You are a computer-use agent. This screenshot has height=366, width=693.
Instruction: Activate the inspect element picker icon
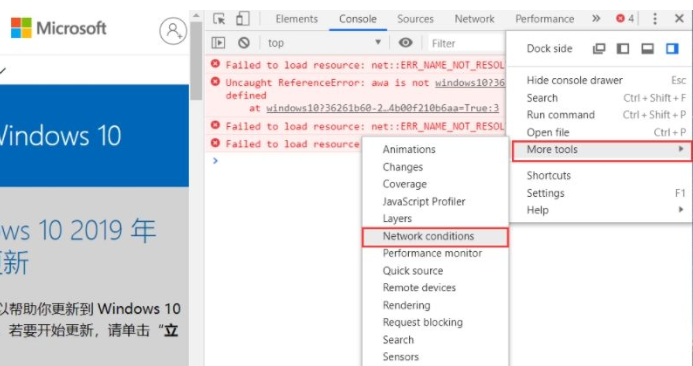219,19
